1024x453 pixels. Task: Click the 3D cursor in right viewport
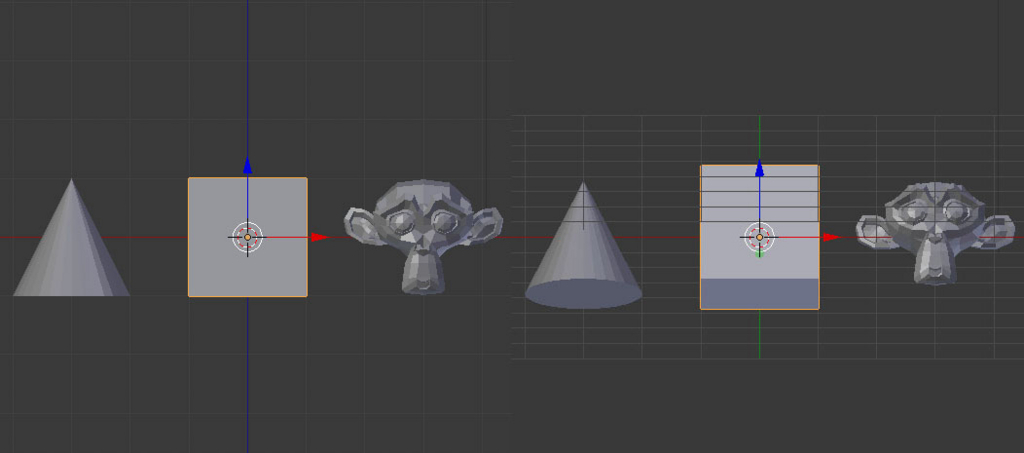tap(760, 237)
